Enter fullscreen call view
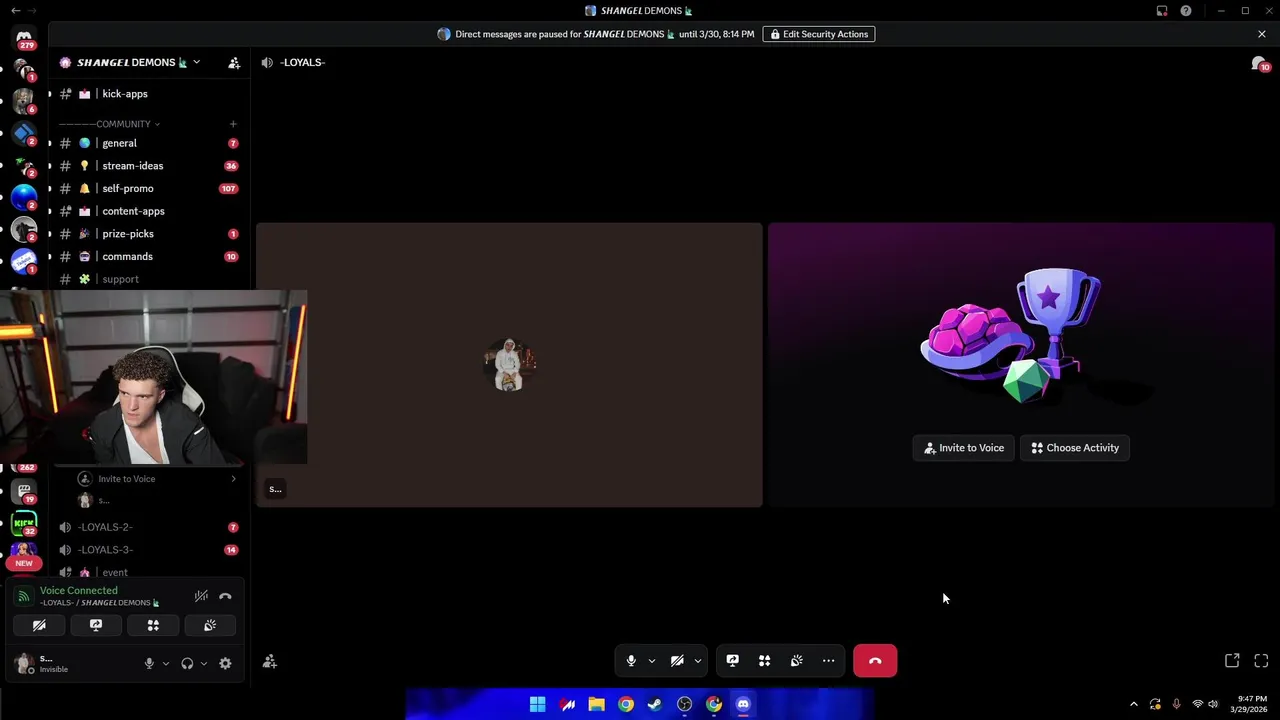The height and width of the screenshot is (720, 1280). 1261,661
